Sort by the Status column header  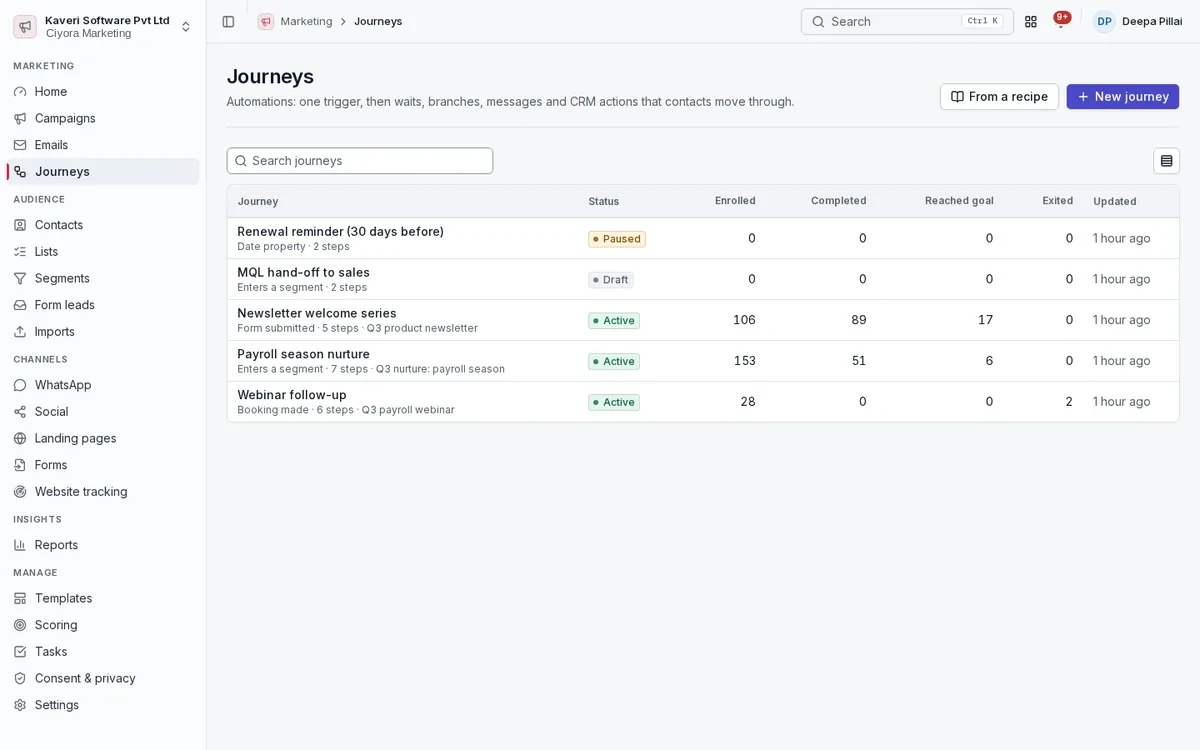click(604, 201)
